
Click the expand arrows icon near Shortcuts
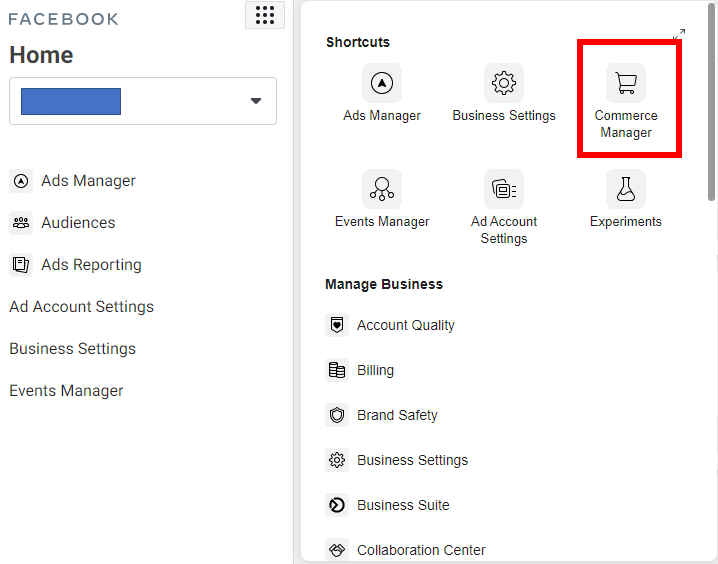click(x=679, y=34)
